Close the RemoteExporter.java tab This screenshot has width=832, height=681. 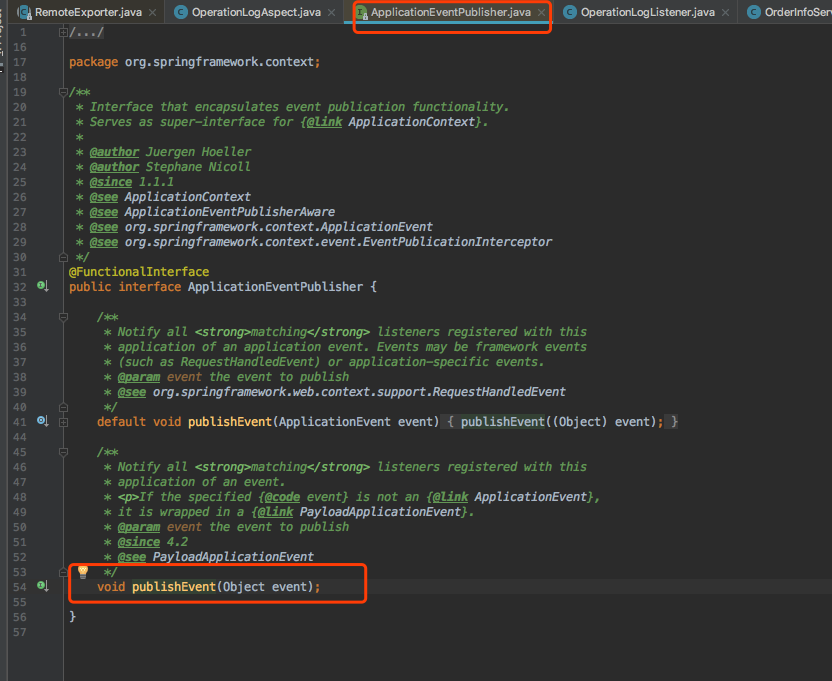point(151,13)
